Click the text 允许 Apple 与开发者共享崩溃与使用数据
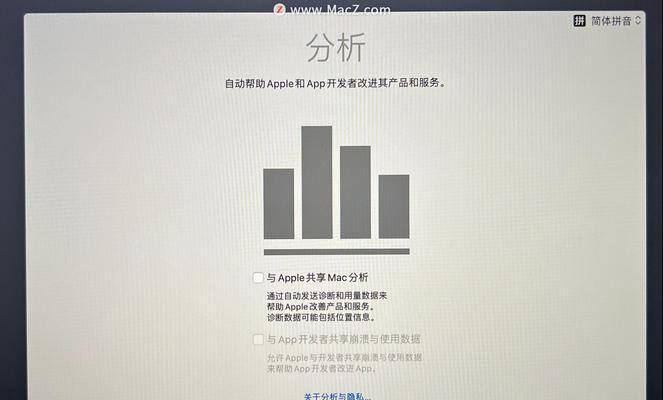Viewport: 663px width, 400px height. [344, 358]
